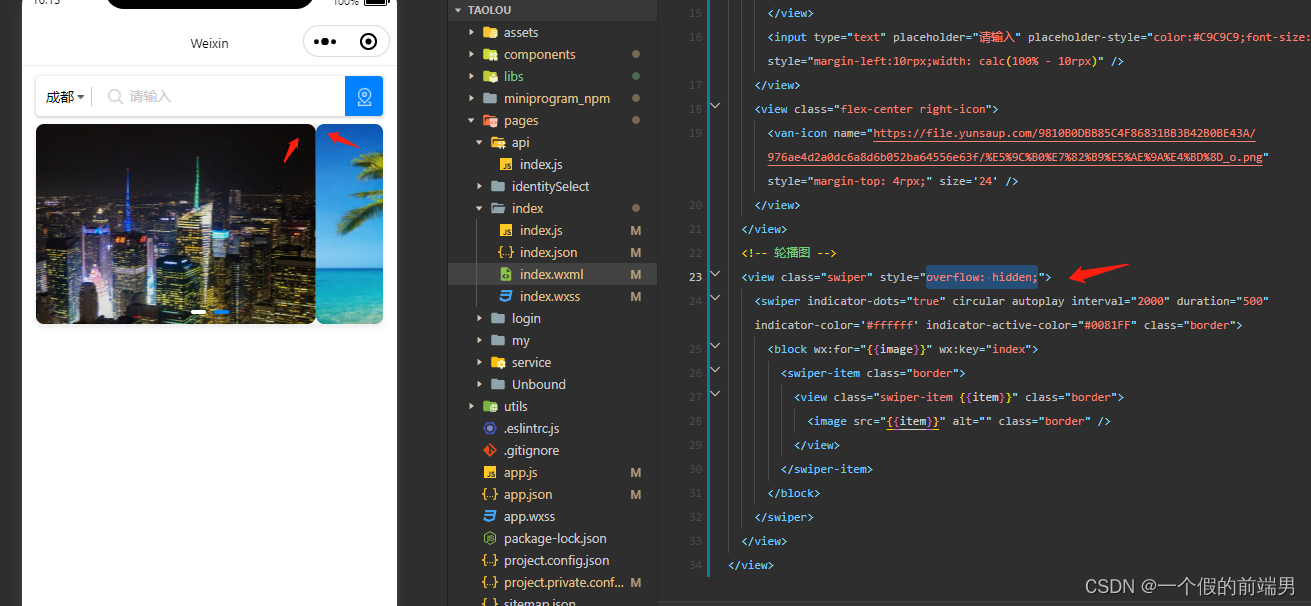Open the .gitignore file

531,450
